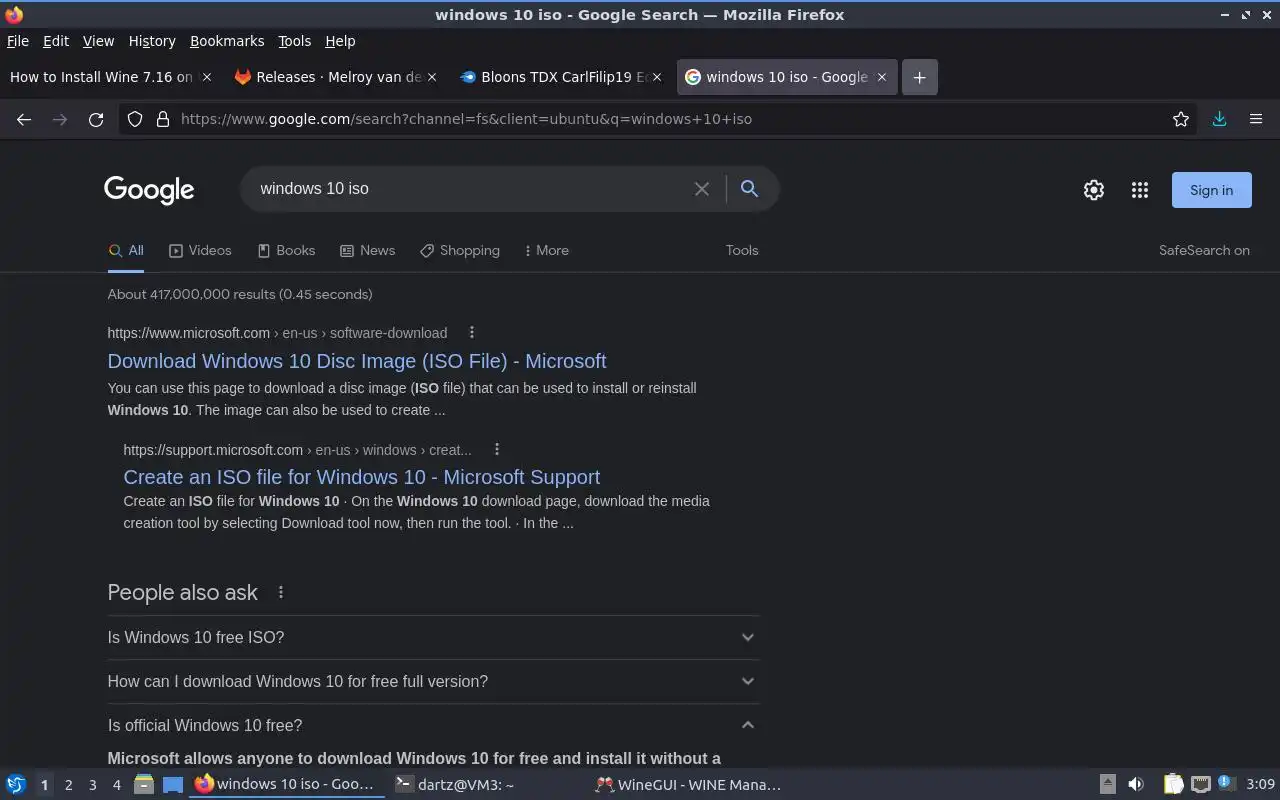
Task: Open the update notifier tray icon
Action: tap(1227, 784)
